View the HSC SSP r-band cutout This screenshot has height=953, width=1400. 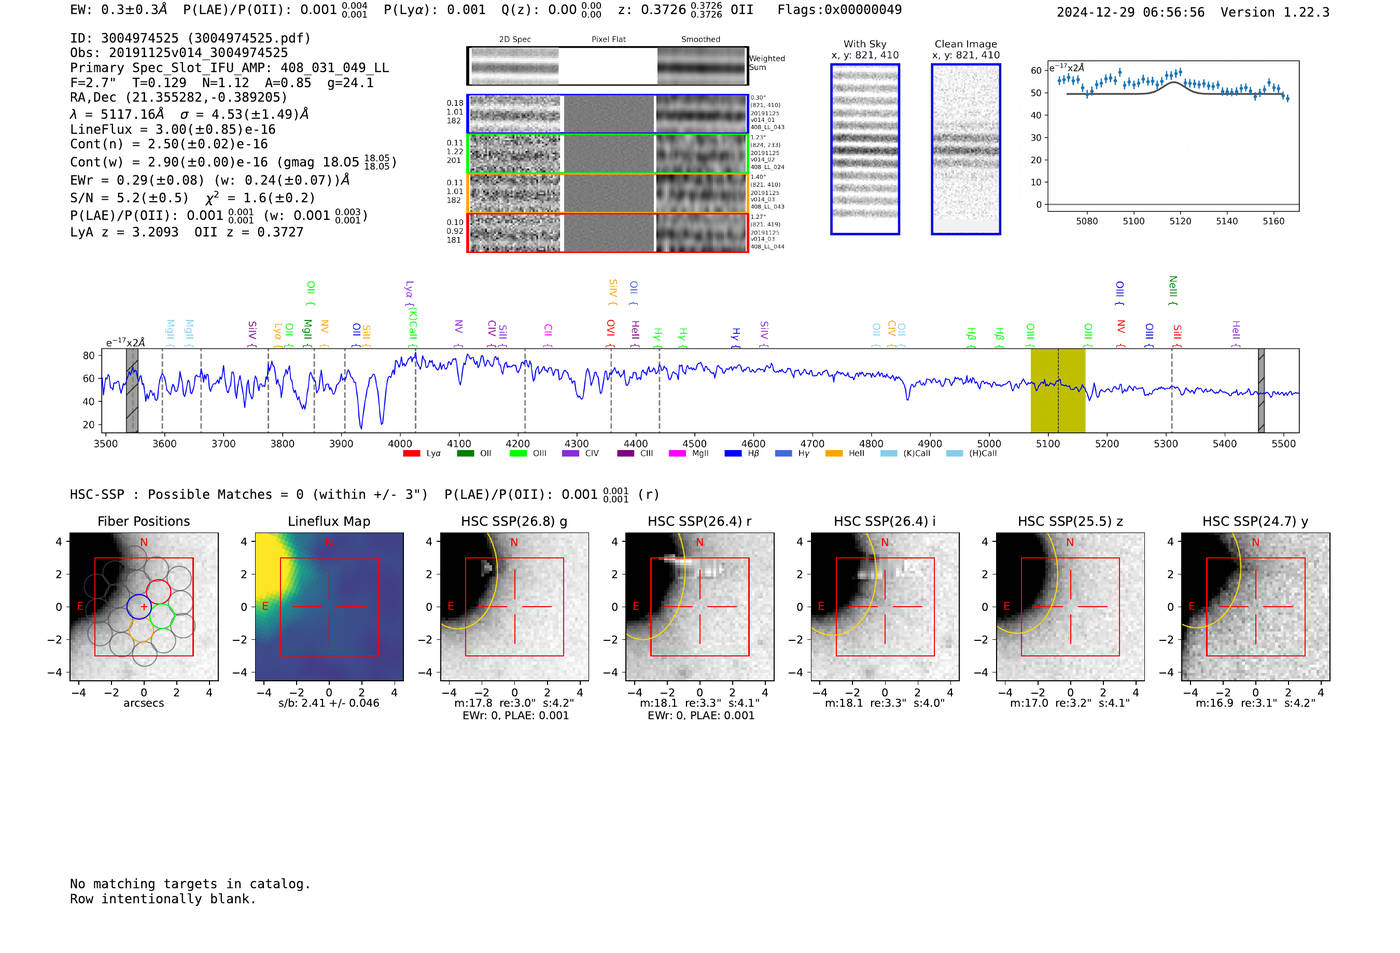click(x=700, y=607)
